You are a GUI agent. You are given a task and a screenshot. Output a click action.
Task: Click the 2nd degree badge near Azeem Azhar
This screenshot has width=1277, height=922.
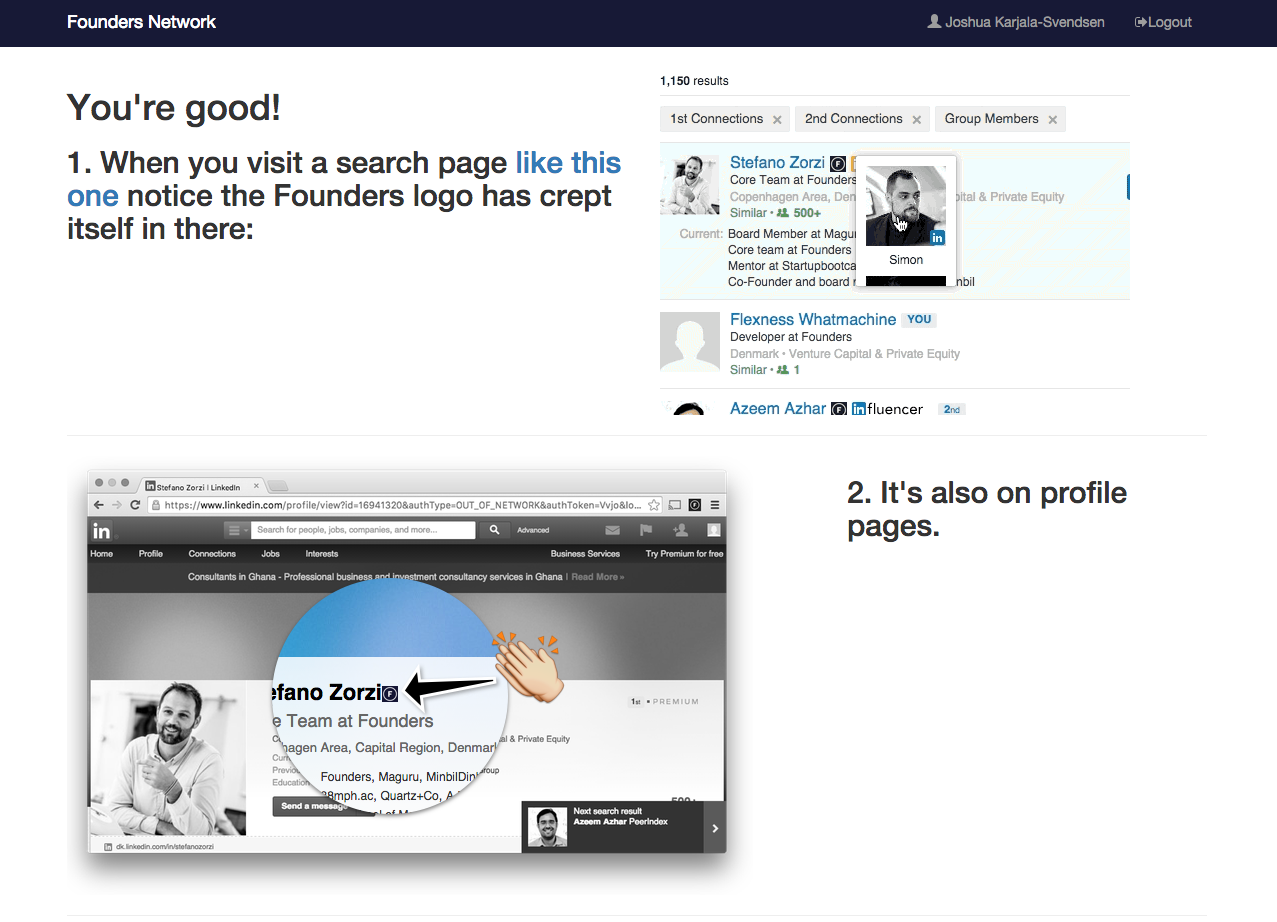[x=952, y=409]
